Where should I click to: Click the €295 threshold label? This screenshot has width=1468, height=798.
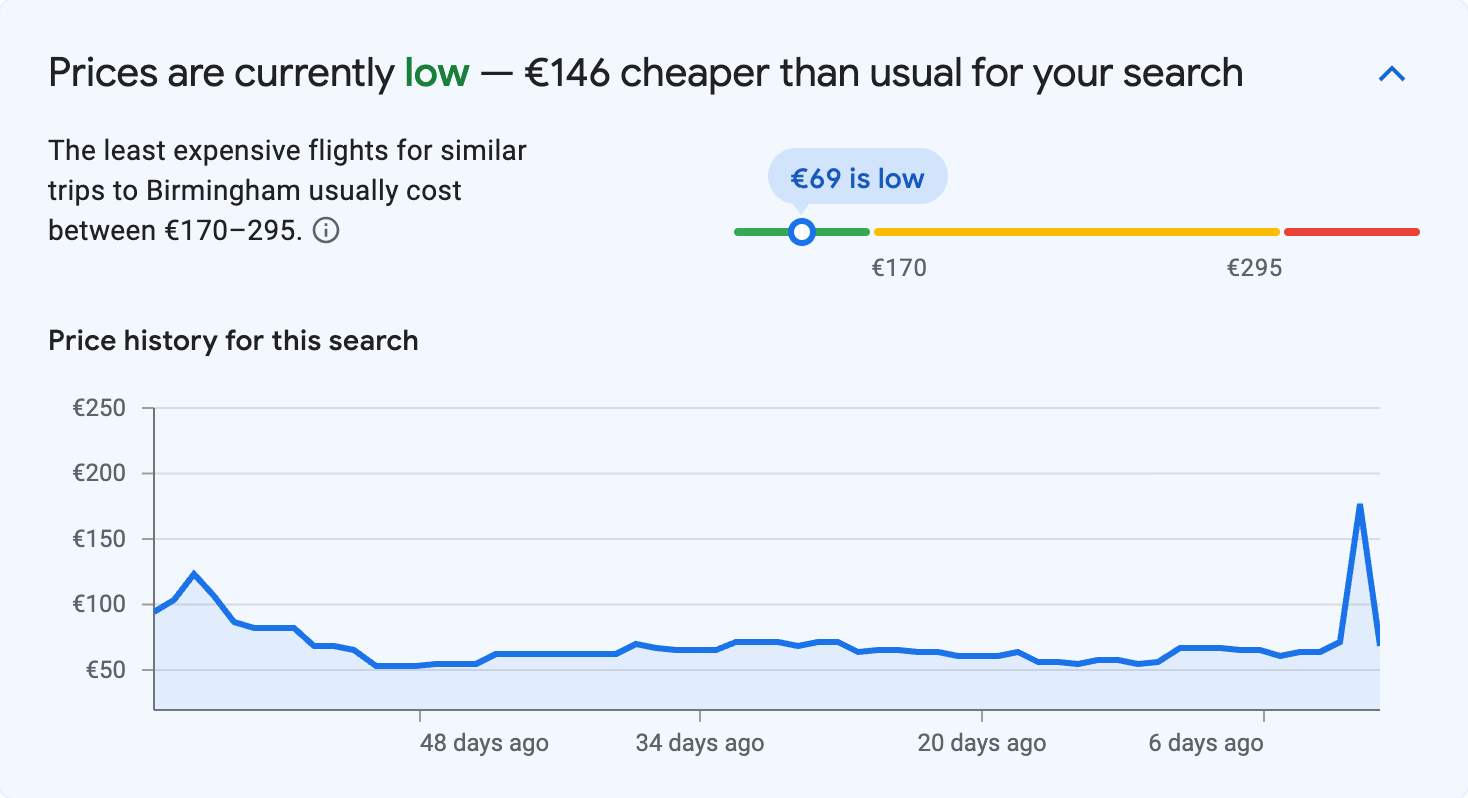(1254, 267)
